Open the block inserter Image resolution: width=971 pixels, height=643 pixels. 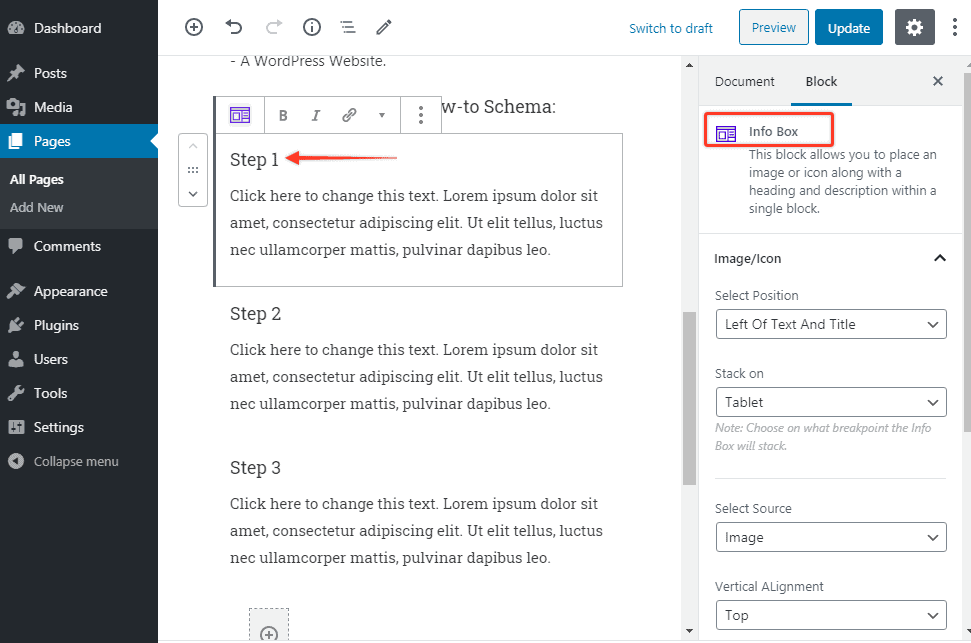click(x=193, y=27)
